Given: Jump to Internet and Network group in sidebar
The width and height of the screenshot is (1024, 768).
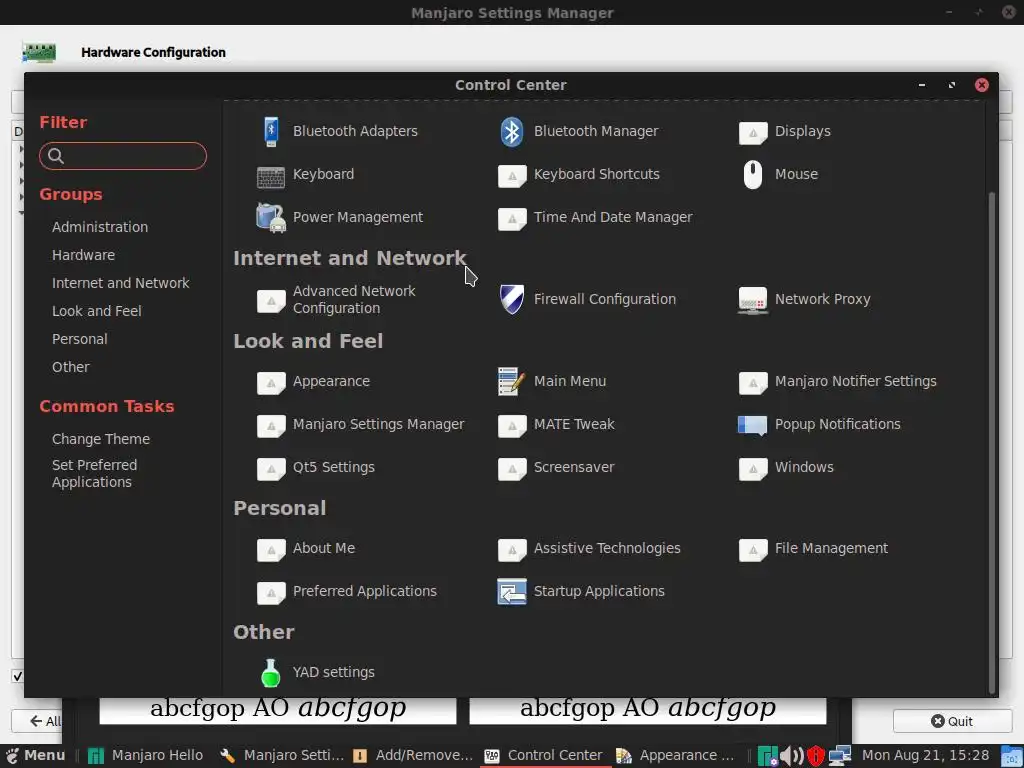Looking at the screenshot, I should (121, 283).
